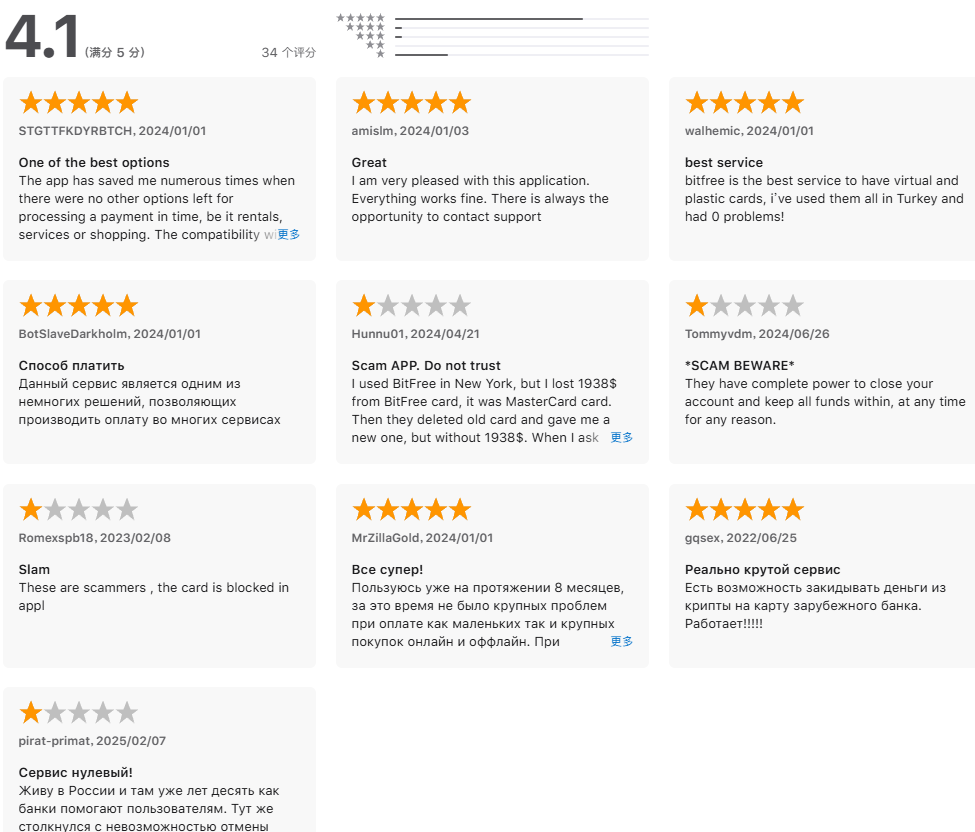This screenshot has width=975, height=832.
Task: Click the five-star rating distribution bar
Action: (x=521, y=19)
